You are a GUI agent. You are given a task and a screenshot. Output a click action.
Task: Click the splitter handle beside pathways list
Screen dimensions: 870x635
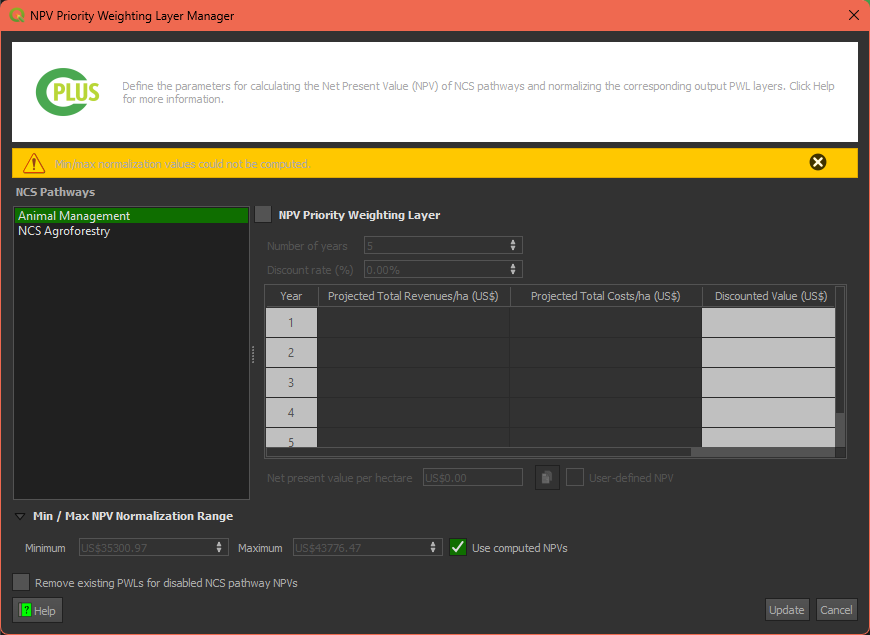(253, 355)
